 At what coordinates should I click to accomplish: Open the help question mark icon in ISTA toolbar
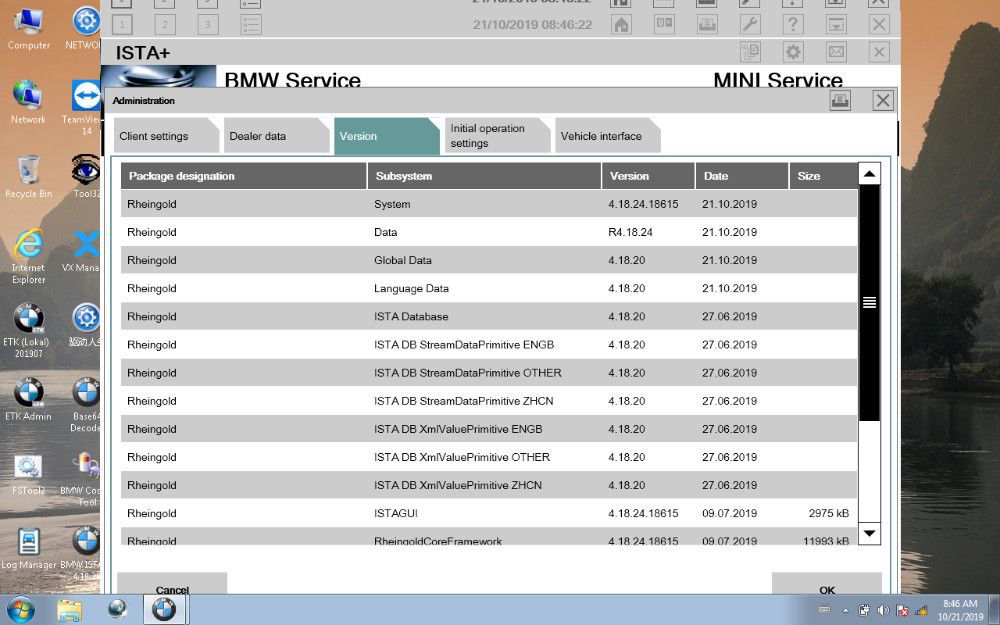(793, 25)
